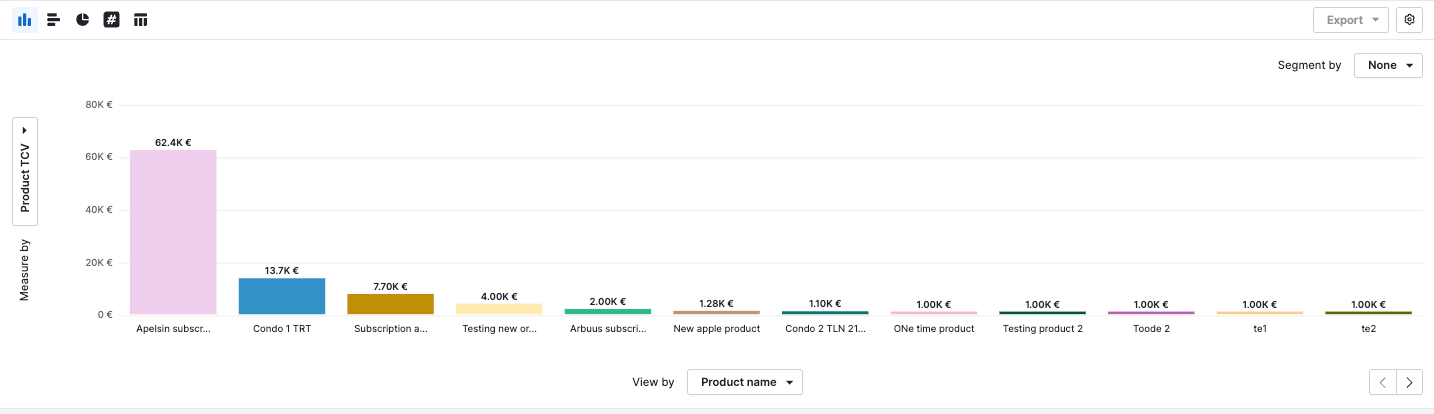
Task: Switch to pie chart view
Action: (x=83, y=20)
